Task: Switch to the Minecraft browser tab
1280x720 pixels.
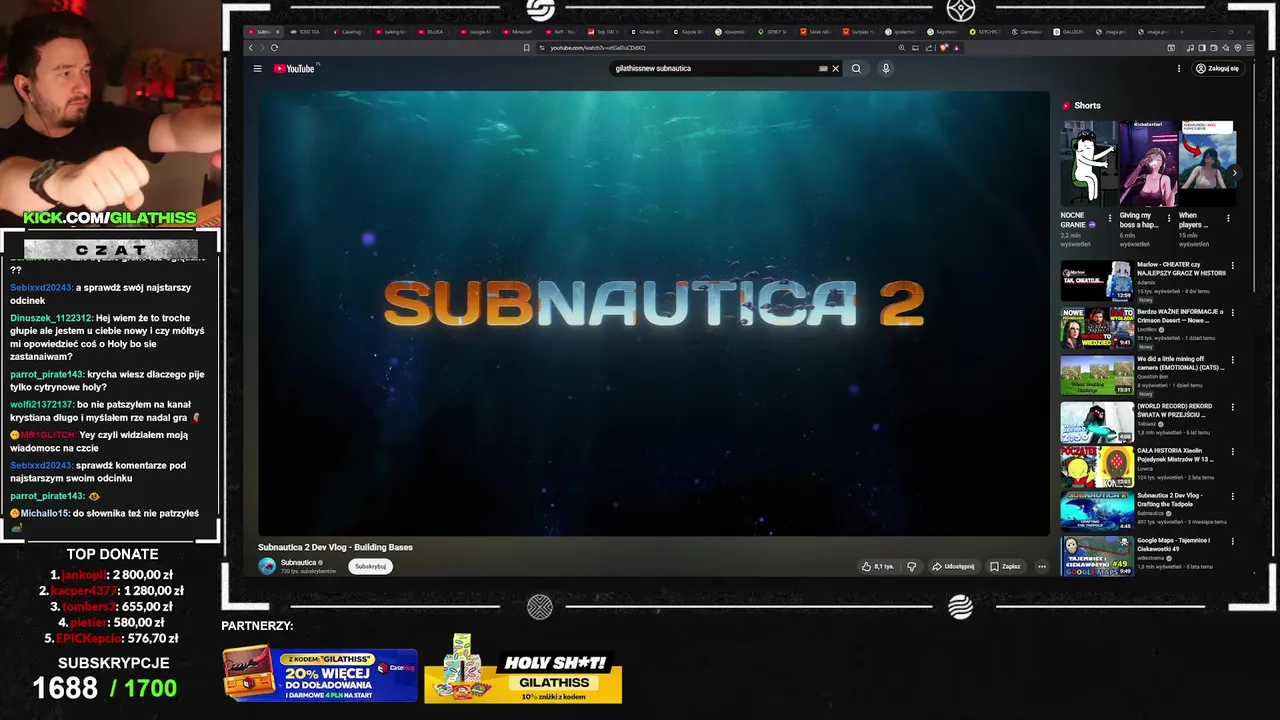Action: [520, 32]
